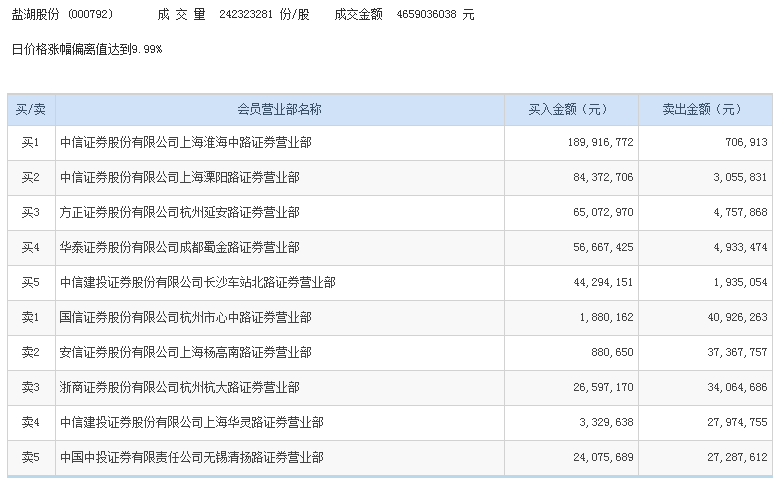Click the 会员营业部名称 column header

(279, 109)
